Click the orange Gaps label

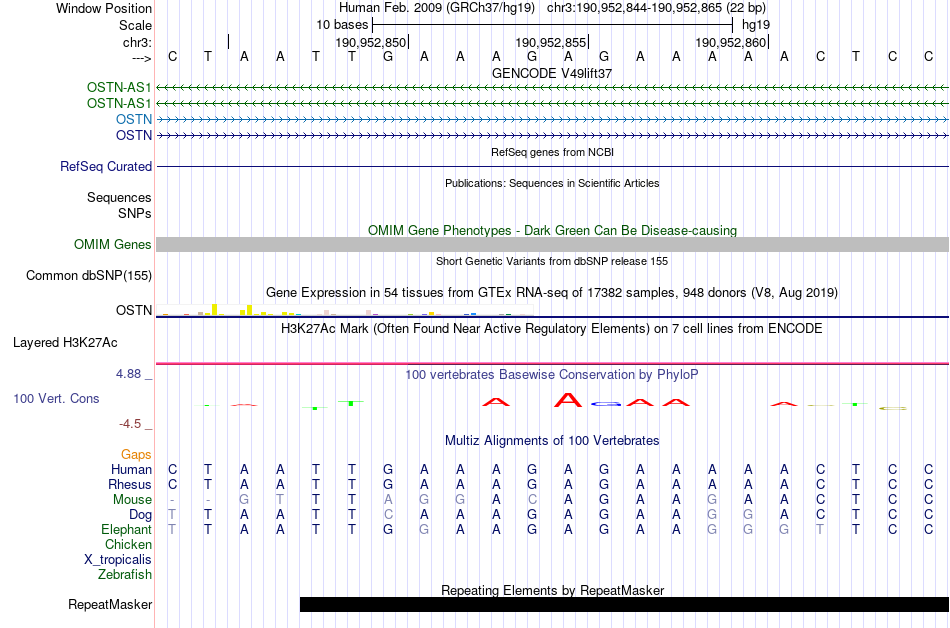tap(136, 455)
